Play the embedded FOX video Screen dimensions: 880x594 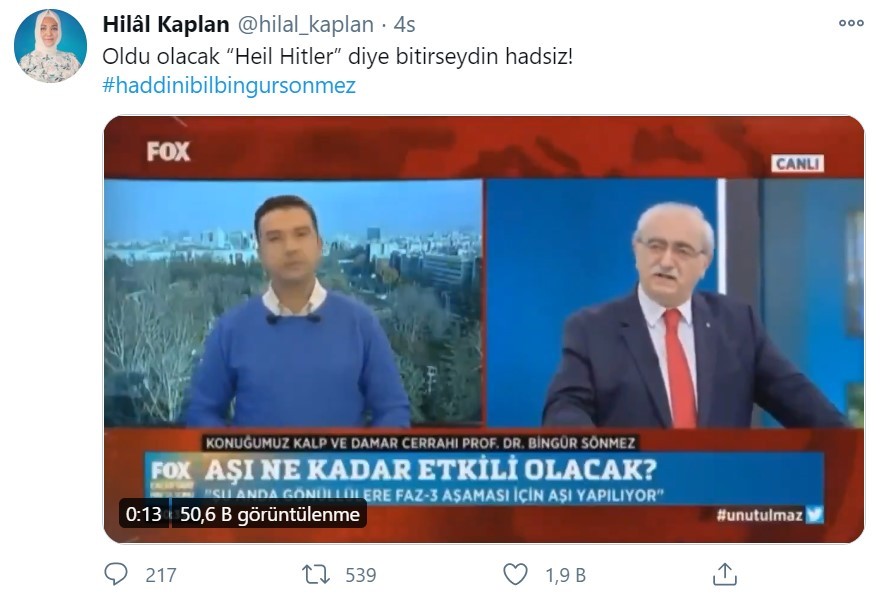(484, 329)
